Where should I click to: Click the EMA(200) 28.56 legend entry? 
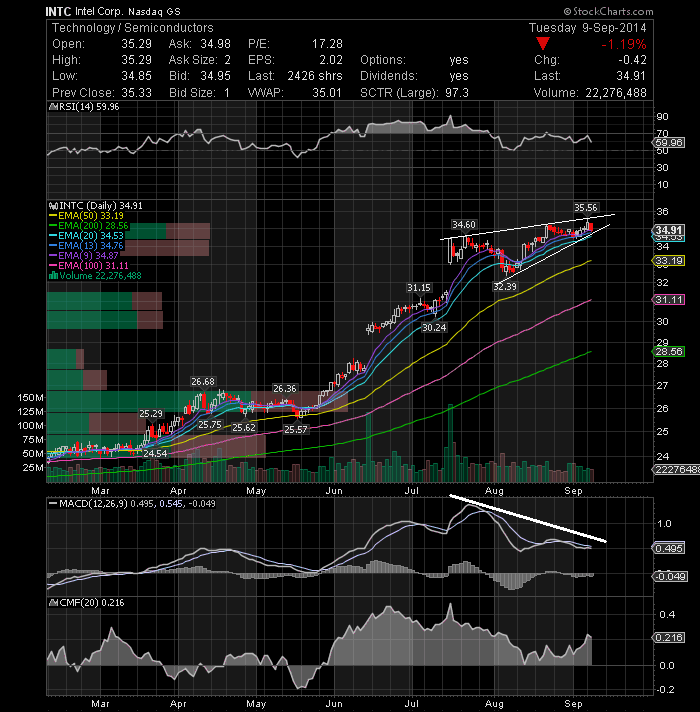(89, 226)
